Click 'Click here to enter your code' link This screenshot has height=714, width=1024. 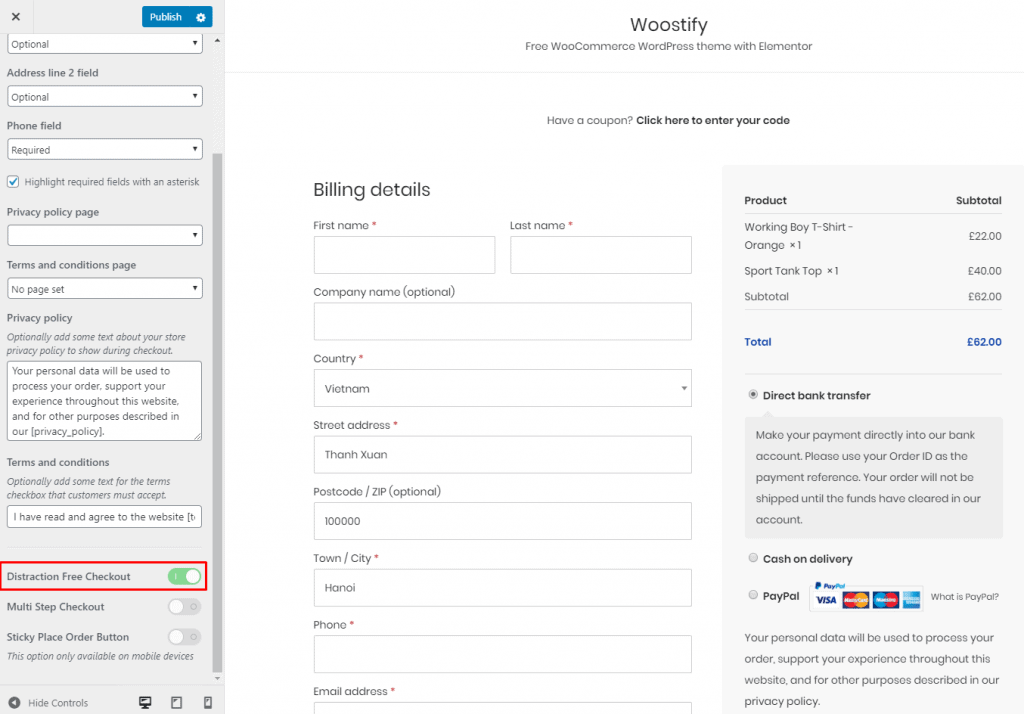click(x=712, y=120)
